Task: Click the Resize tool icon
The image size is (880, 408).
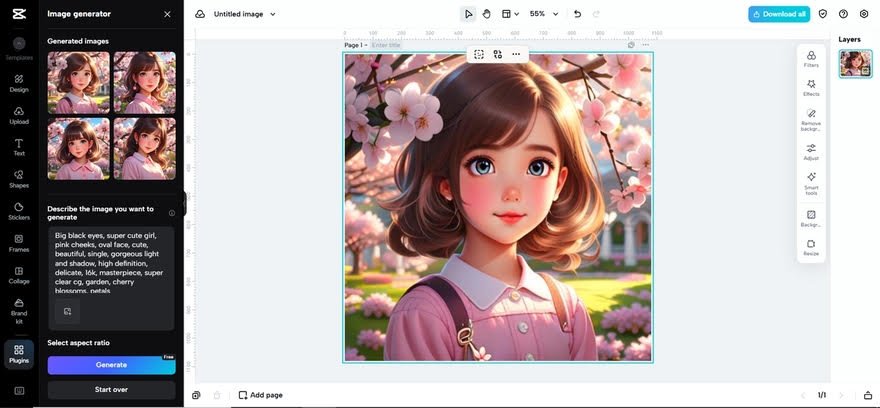Action: pyautogui.click(x=811, y=246)
